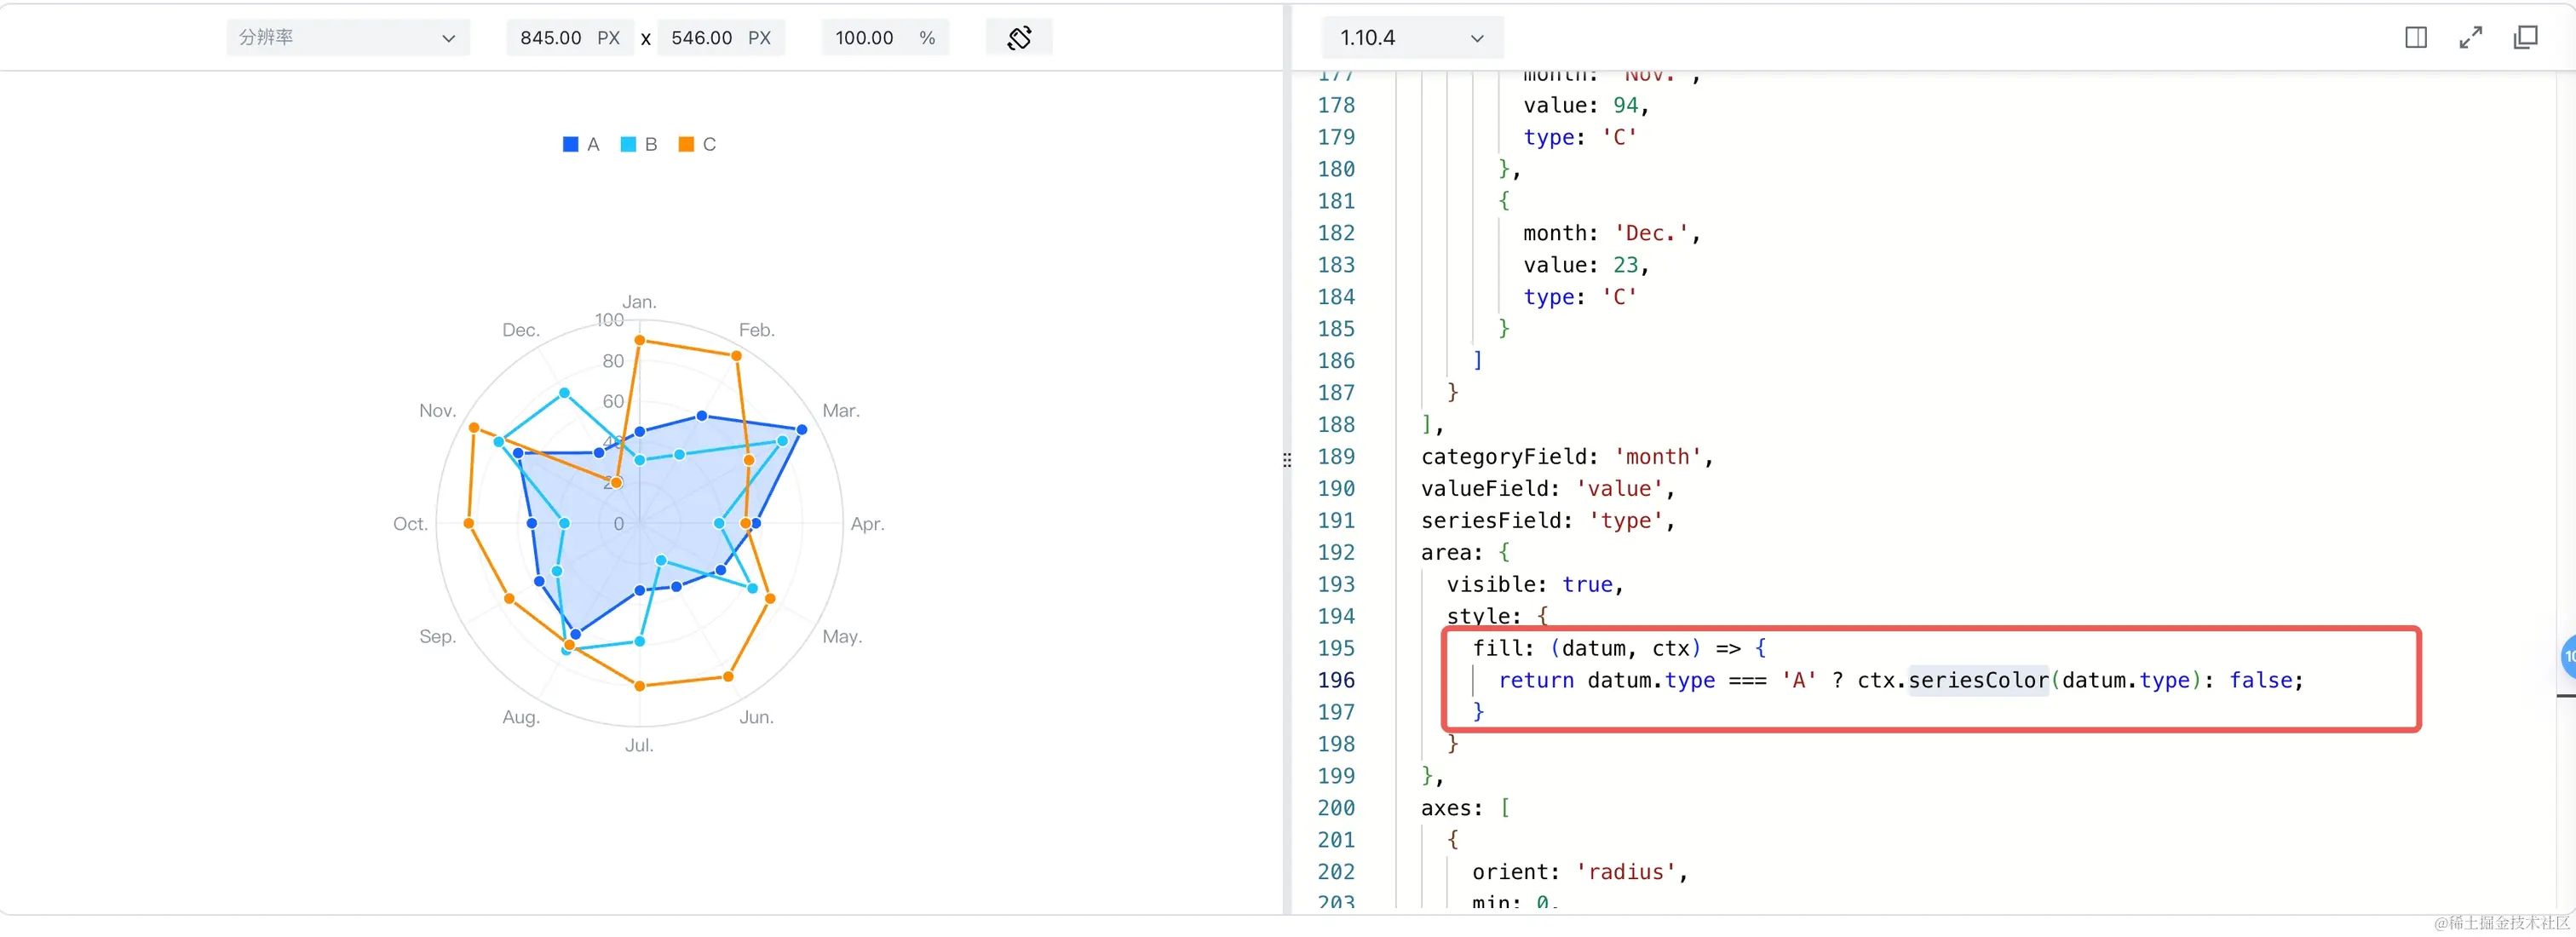Click the 100.00 percent zoom field
Image resolution: width=2576 pixels, height=937 pixels.
coord(864,38)
